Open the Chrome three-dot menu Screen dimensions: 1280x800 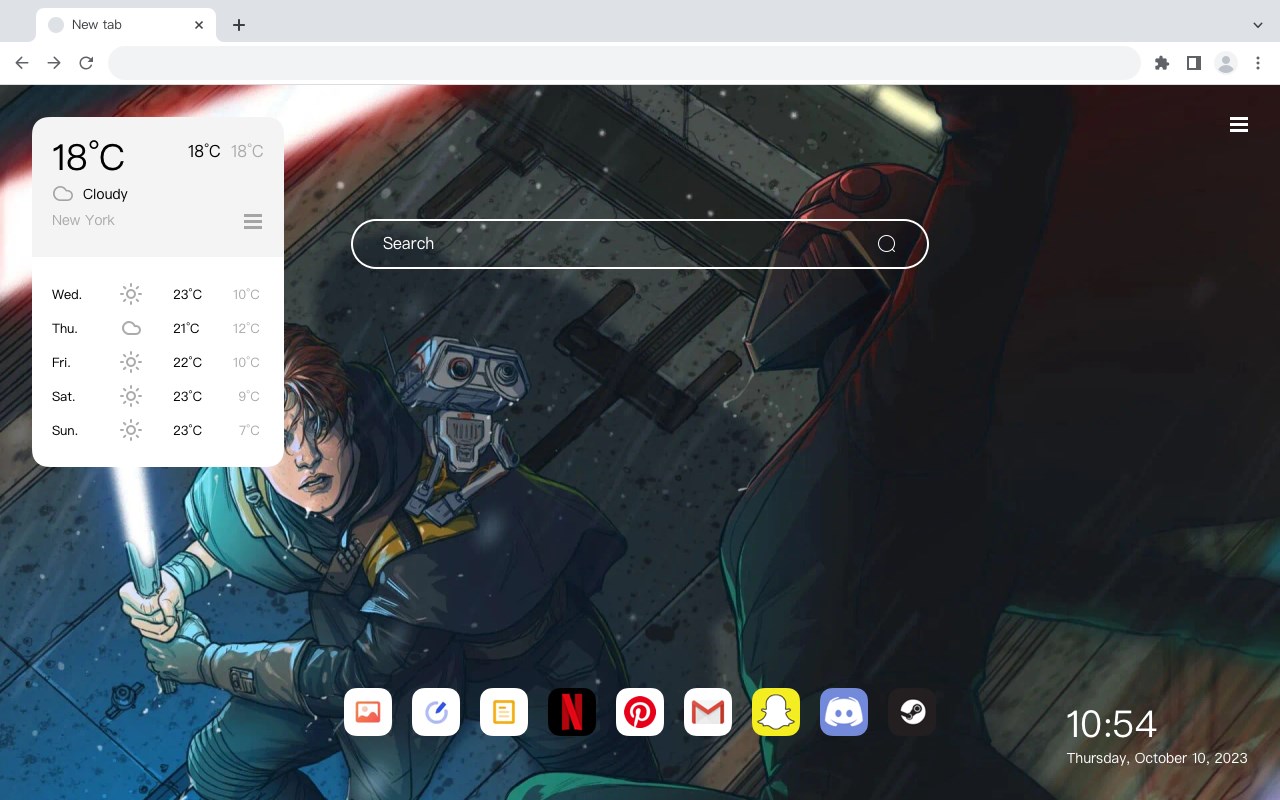tap(1258, 63)
